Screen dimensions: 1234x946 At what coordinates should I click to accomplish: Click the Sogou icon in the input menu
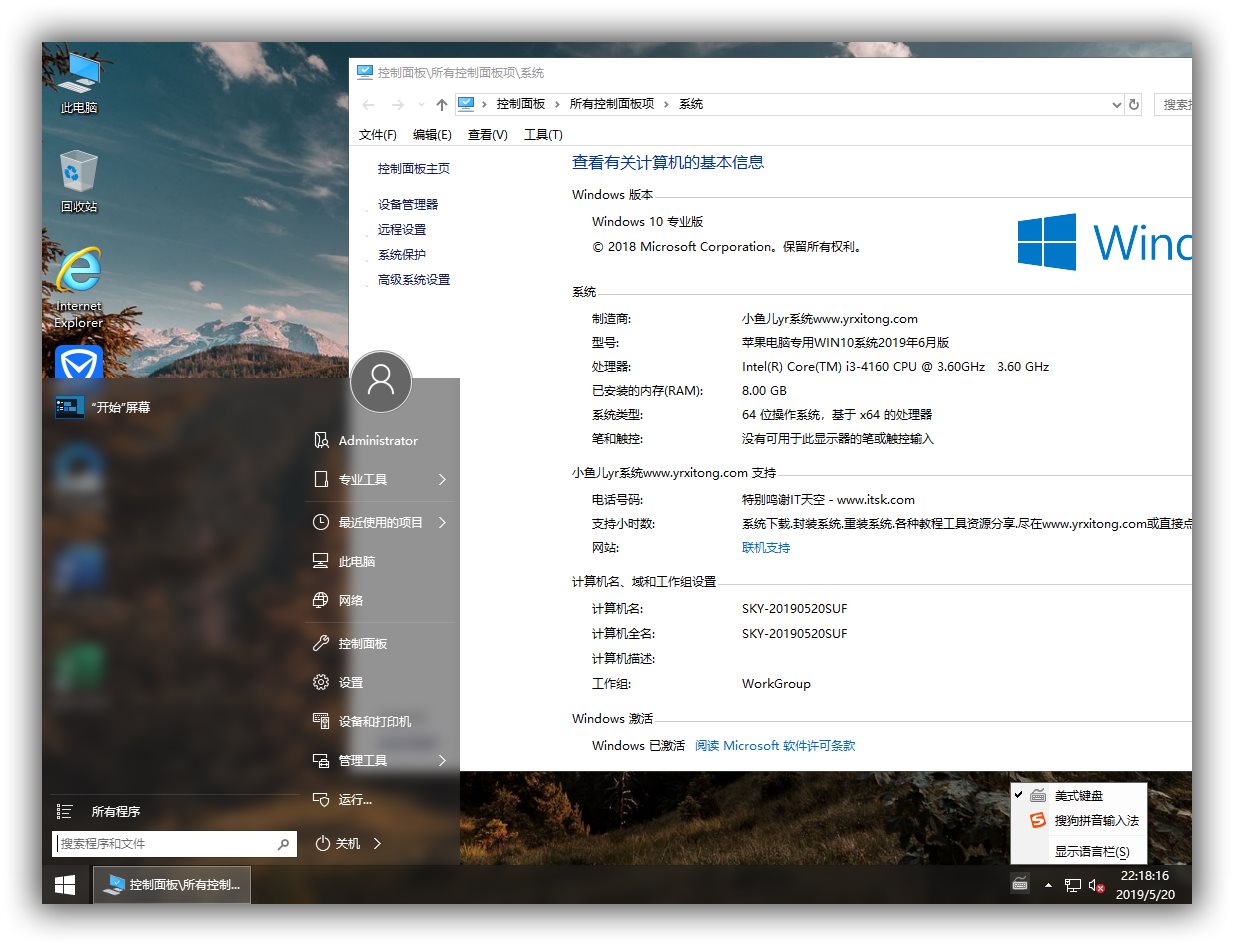(x=1037, y=820)
